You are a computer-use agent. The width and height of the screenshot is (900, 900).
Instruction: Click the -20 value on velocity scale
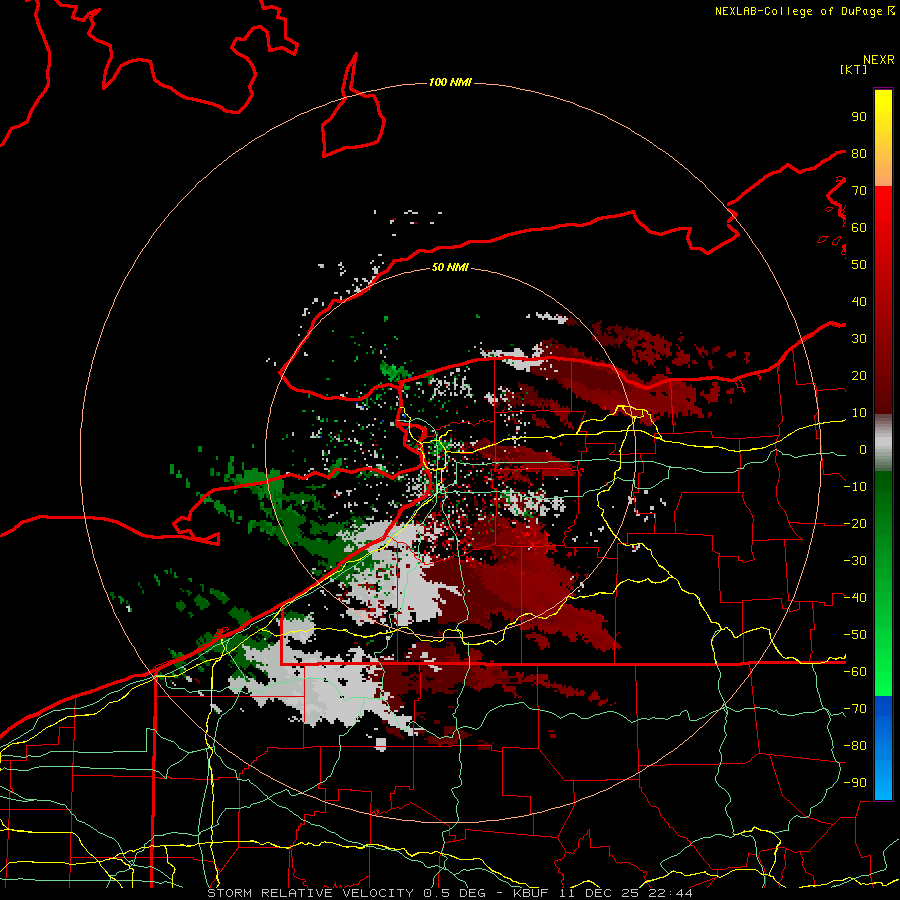tap(855, 524)
